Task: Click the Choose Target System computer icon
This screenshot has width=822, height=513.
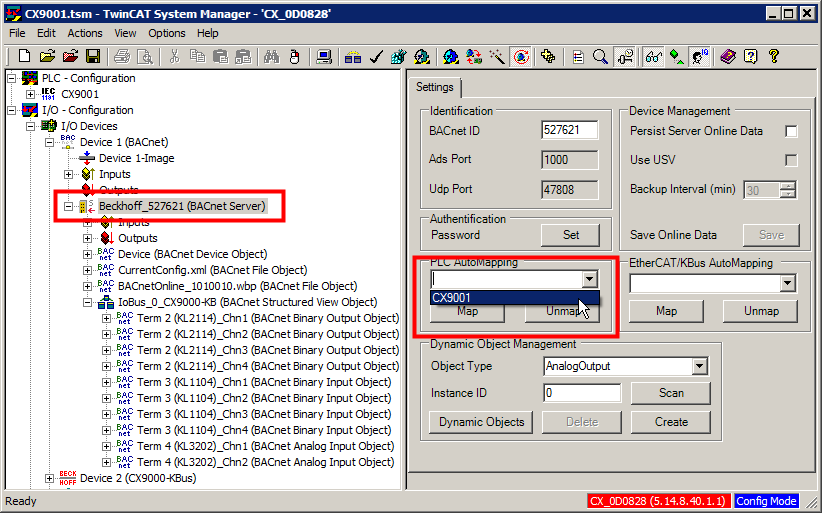Action: pyautogui.click(x=324, y=56)
